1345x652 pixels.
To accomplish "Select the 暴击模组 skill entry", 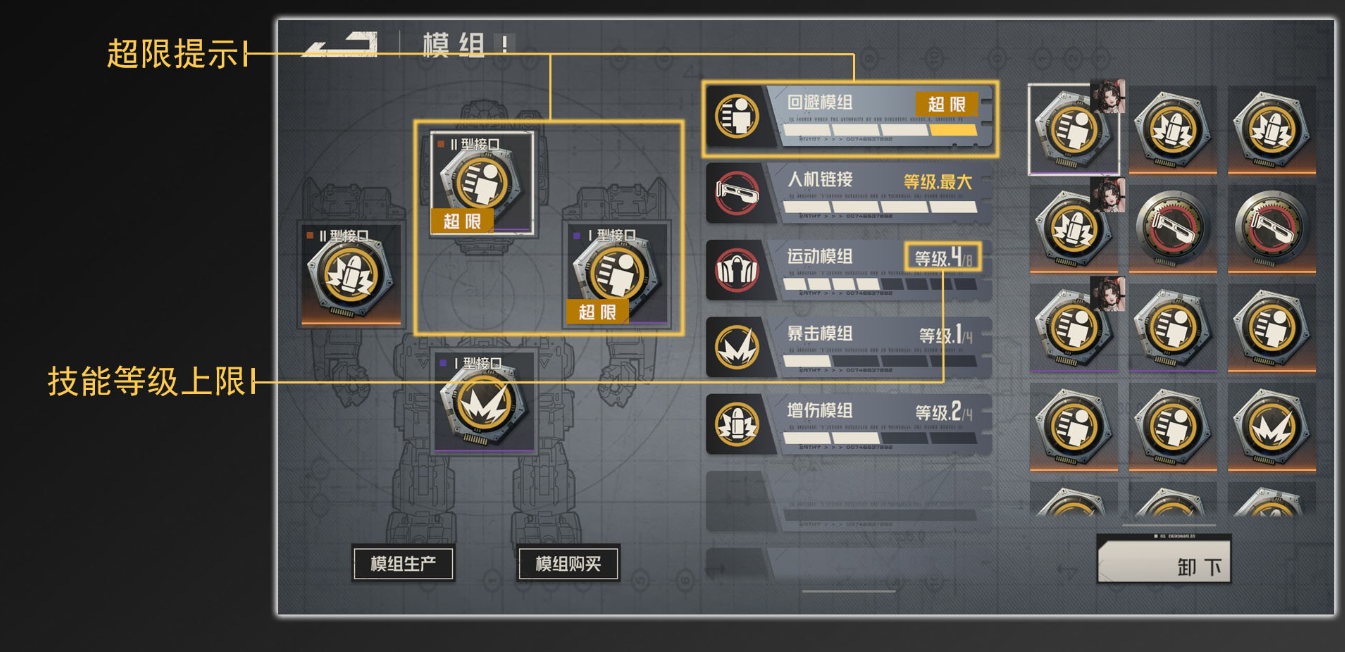I will pyautogui.click(x=849, y=347).
